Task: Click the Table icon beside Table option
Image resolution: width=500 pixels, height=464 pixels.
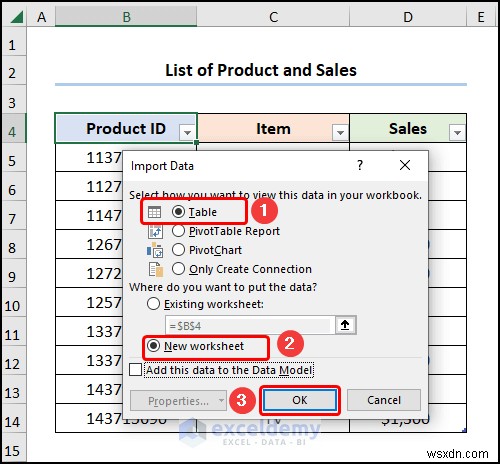Action: coord(154,212)
